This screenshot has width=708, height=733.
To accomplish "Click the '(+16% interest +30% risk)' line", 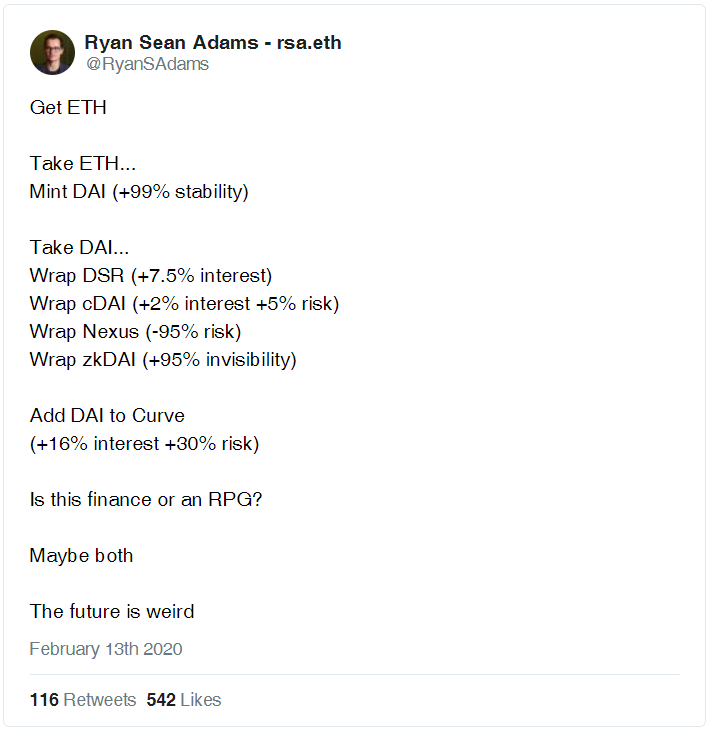I will click(x=144, y=444).
